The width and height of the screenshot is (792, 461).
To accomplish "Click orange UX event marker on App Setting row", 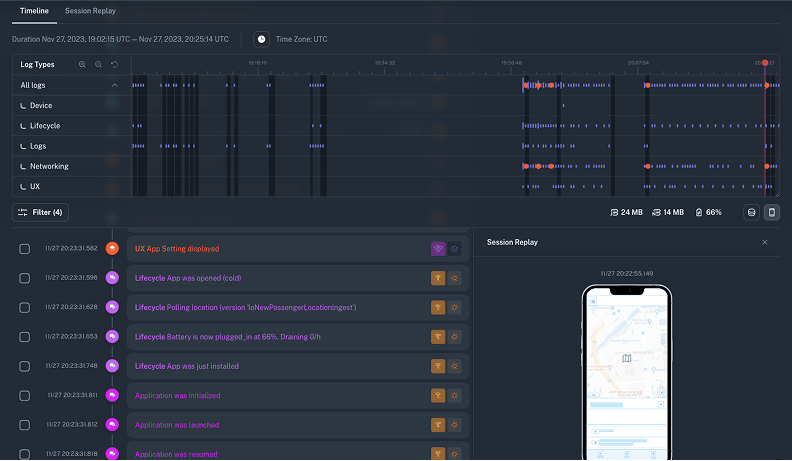I will coord(112,248).
